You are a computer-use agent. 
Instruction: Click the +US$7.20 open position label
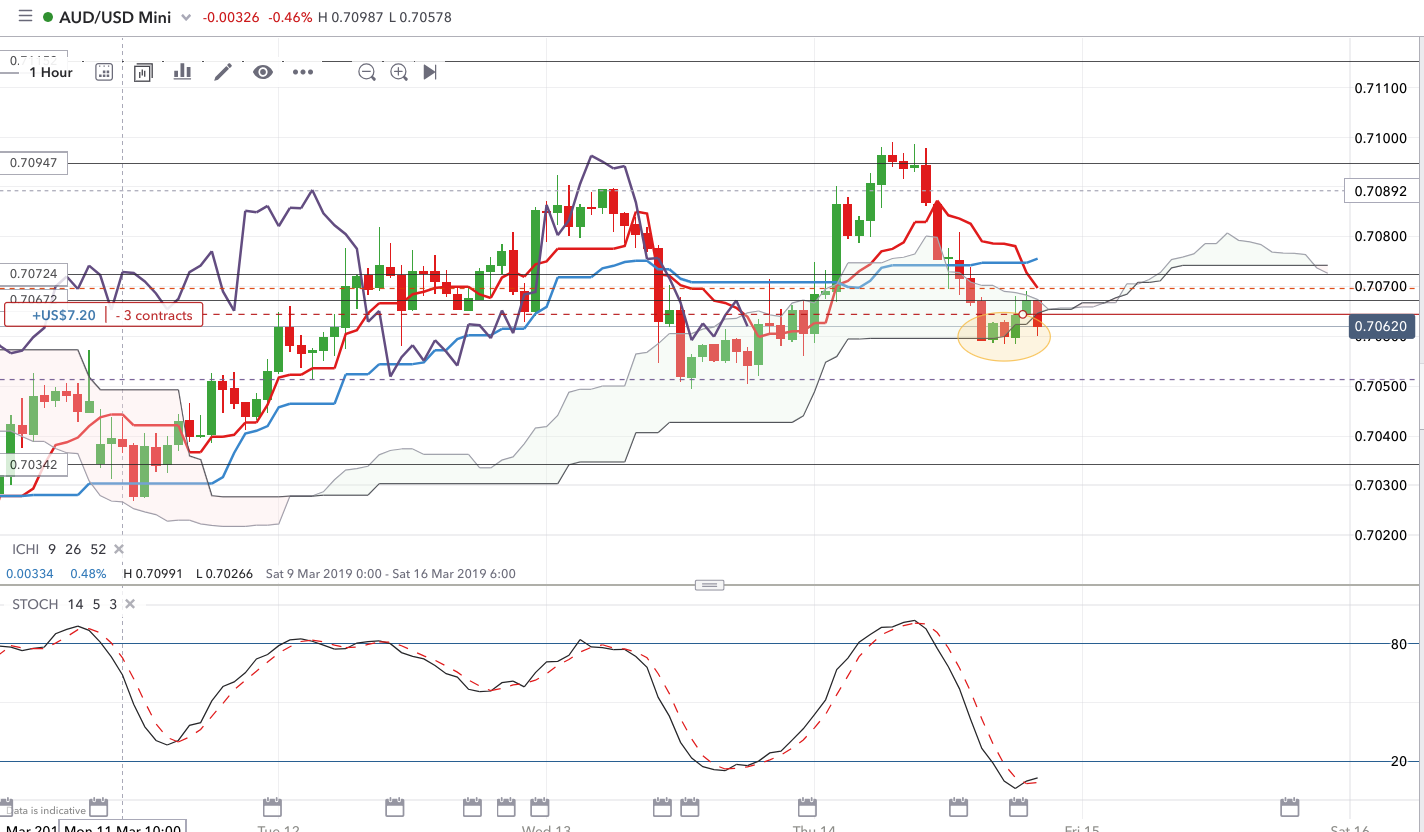coord(66,315)
